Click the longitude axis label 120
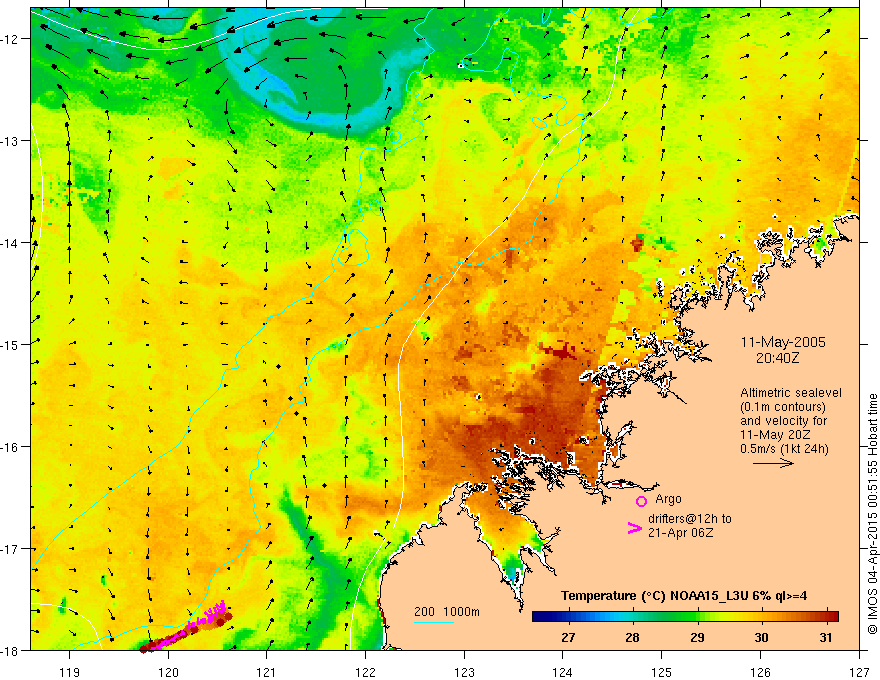880x680 pixels. [x=168, y=672]
